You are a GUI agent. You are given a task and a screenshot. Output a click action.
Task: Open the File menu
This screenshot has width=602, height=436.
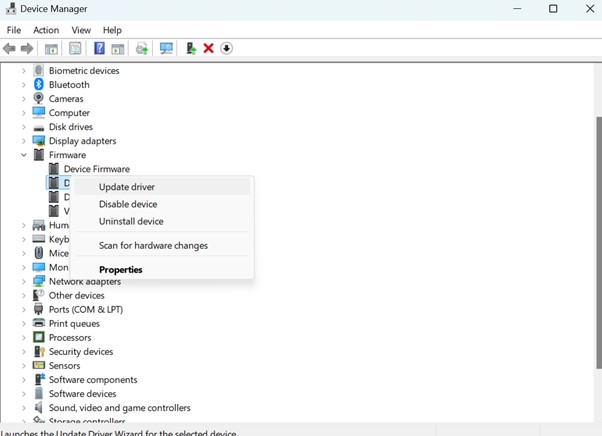point(14,30)
